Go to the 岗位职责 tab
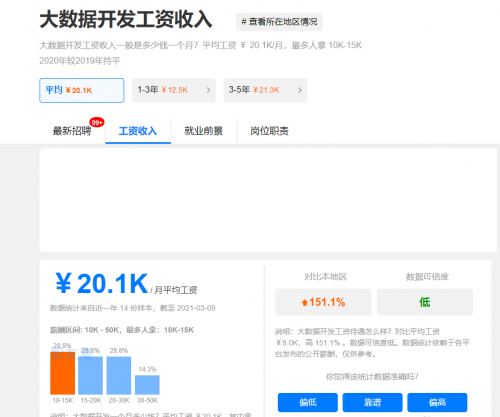Screen dimensions: 500x417 click(x=269, y=131)
